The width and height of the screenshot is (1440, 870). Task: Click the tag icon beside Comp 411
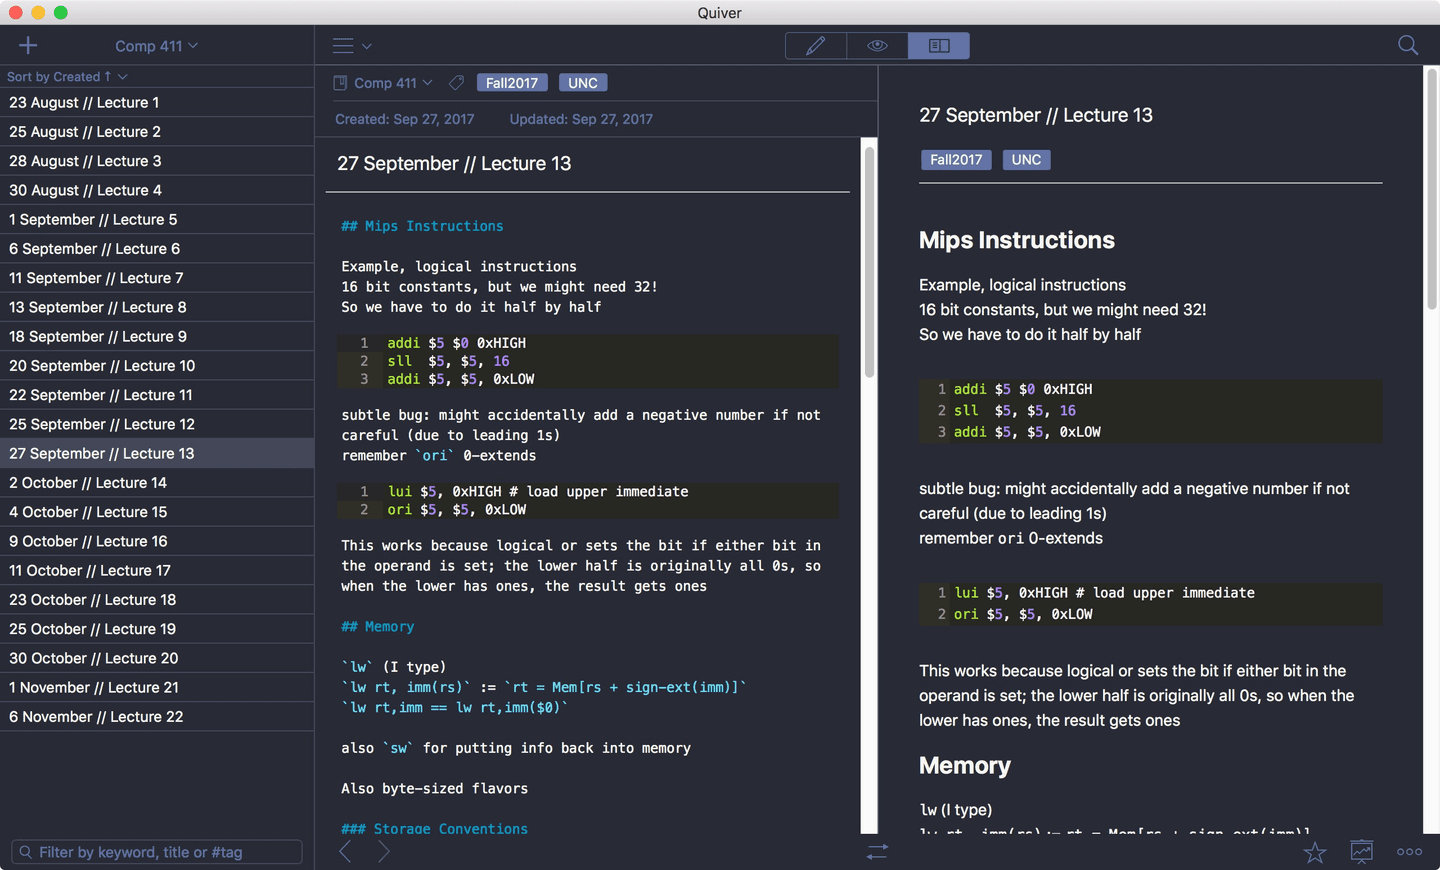456,82
